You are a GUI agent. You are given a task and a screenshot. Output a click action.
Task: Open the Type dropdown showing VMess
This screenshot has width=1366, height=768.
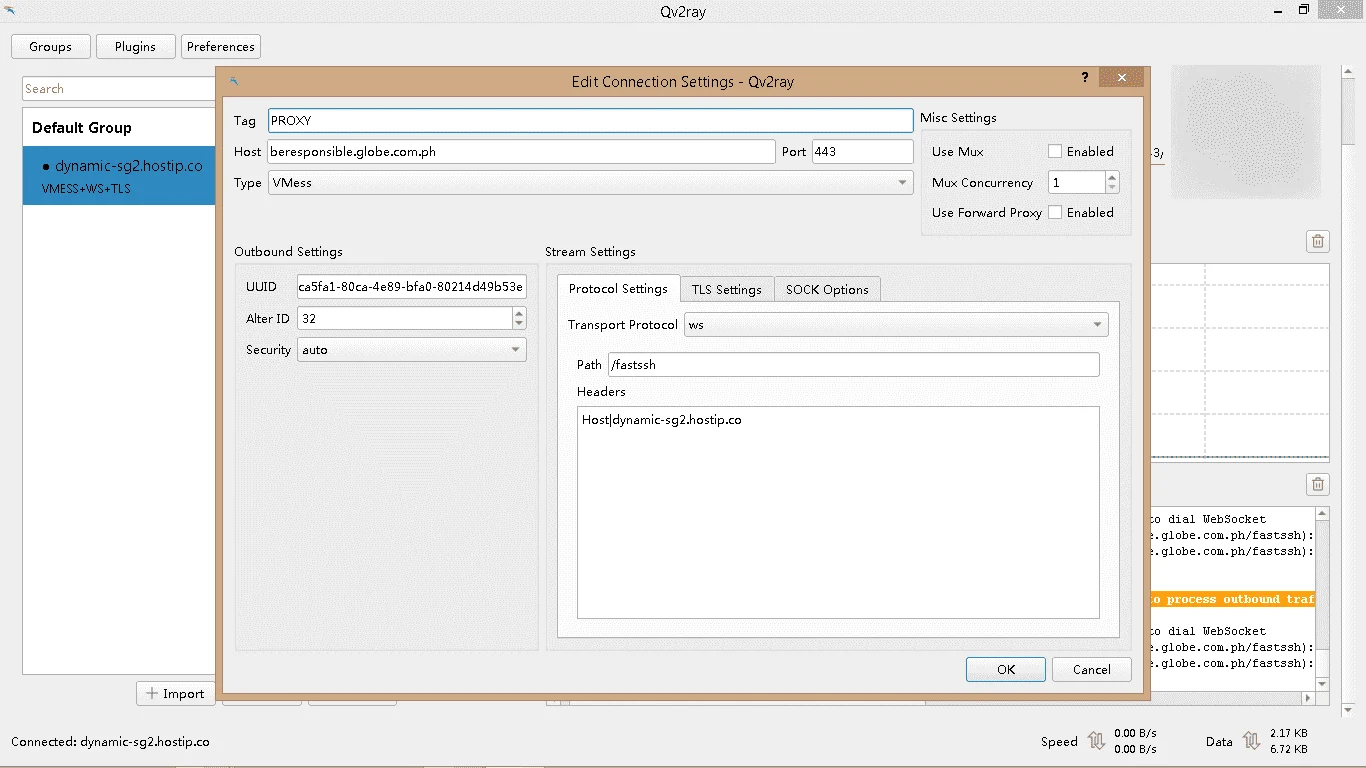[x=591, y=183]
